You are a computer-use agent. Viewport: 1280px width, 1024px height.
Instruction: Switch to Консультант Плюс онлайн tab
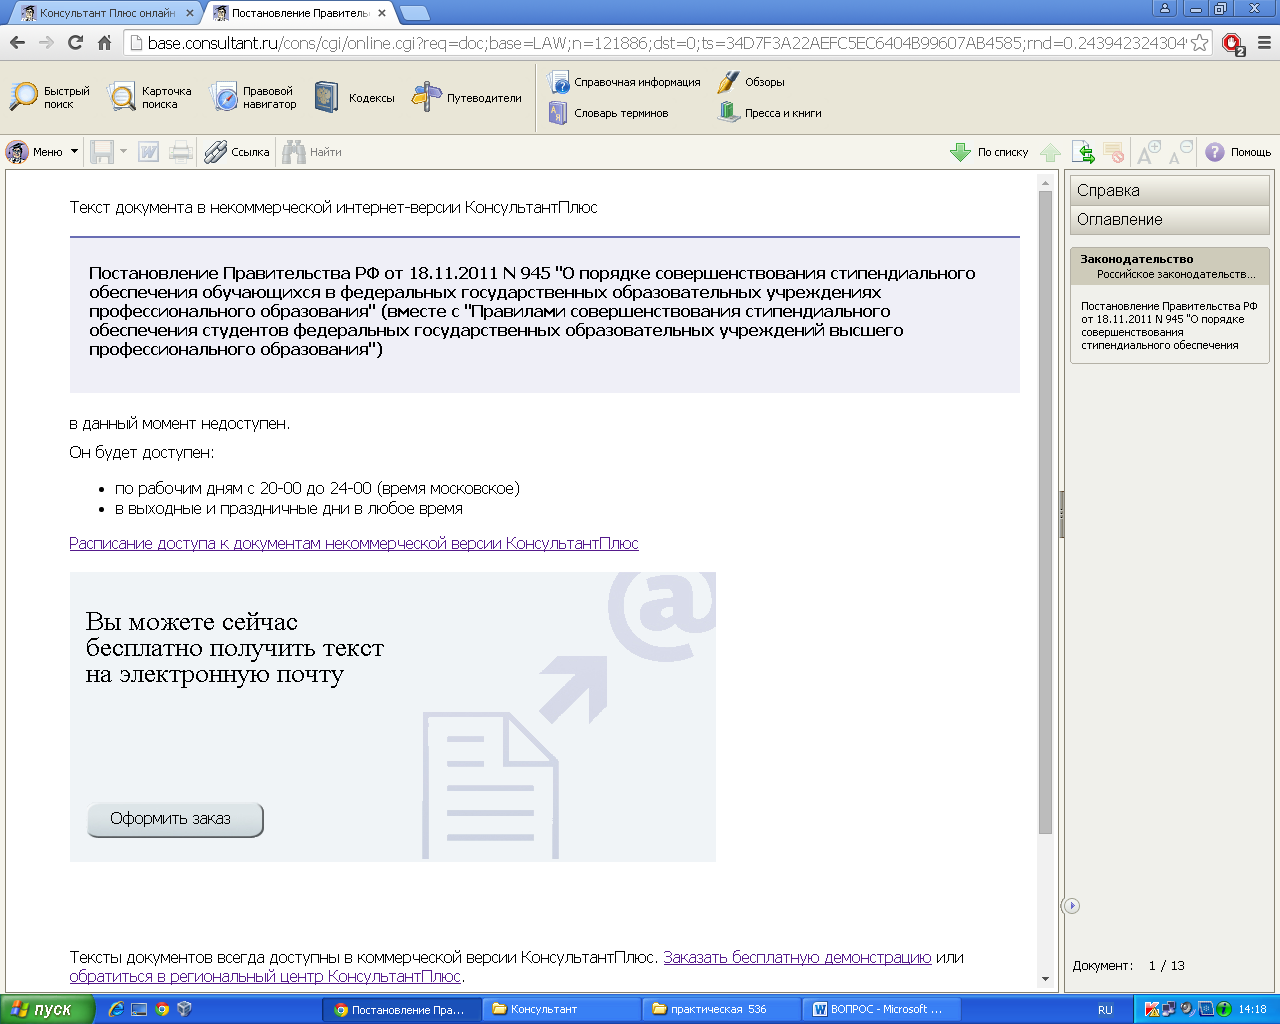[105, 13]
